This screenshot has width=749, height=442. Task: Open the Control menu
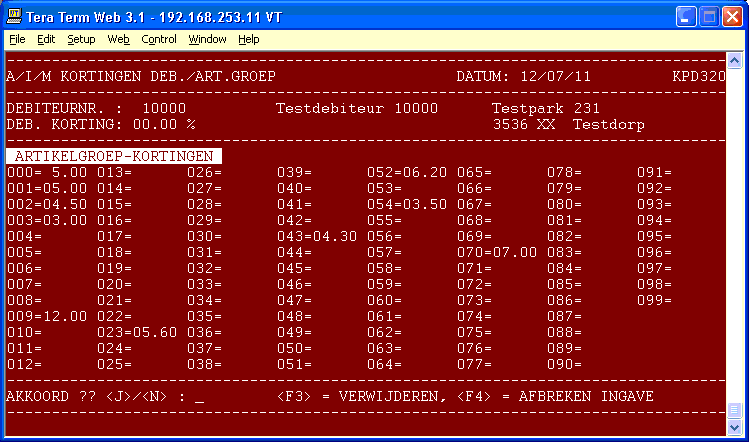tap(158, 39)
